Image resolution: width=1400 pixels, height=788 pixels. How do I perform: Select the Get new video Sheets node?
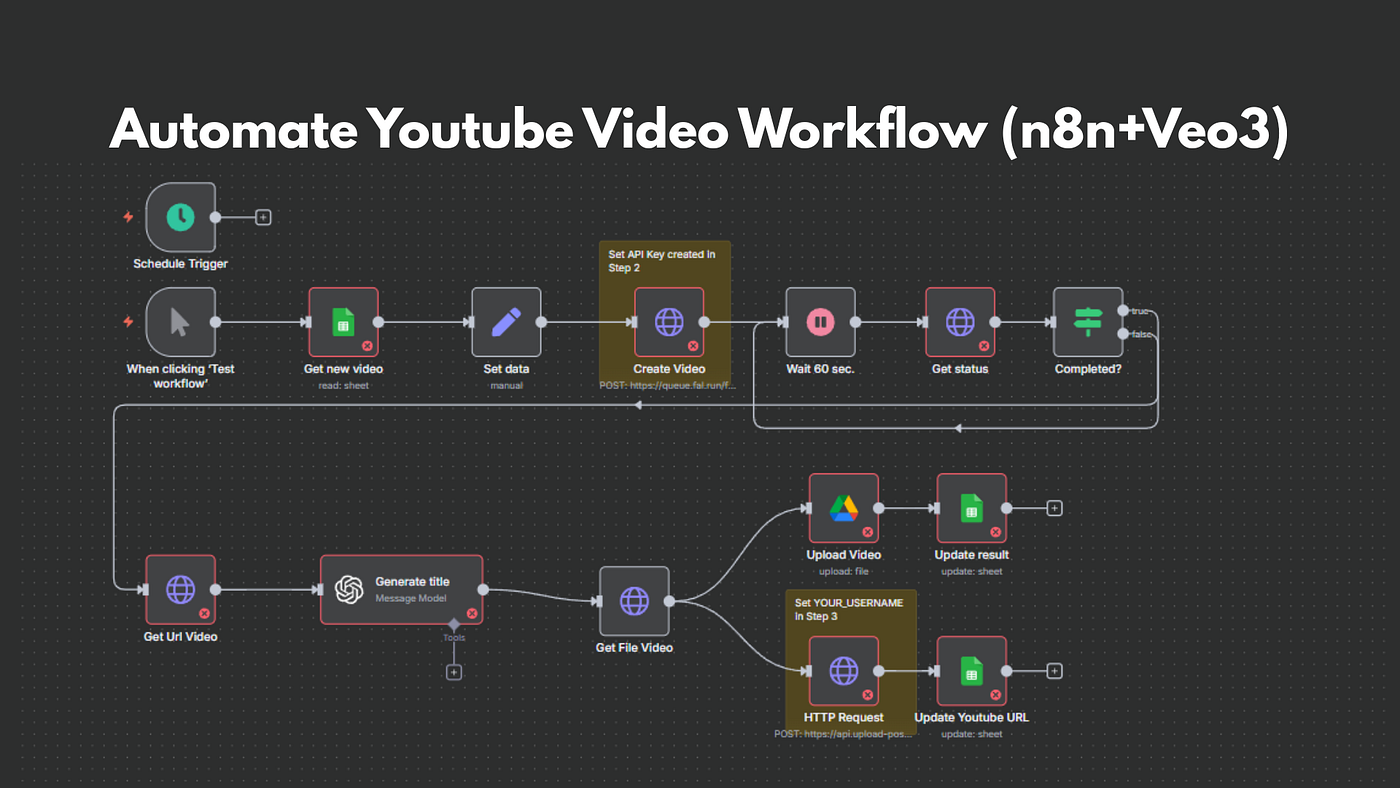pos(343,323)
